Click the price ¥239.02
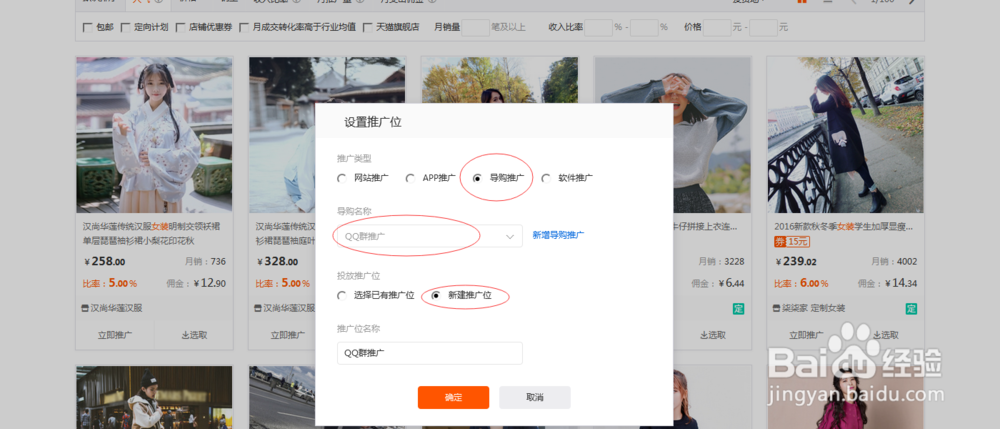1000x429 pixels. [x=796, y=261]
